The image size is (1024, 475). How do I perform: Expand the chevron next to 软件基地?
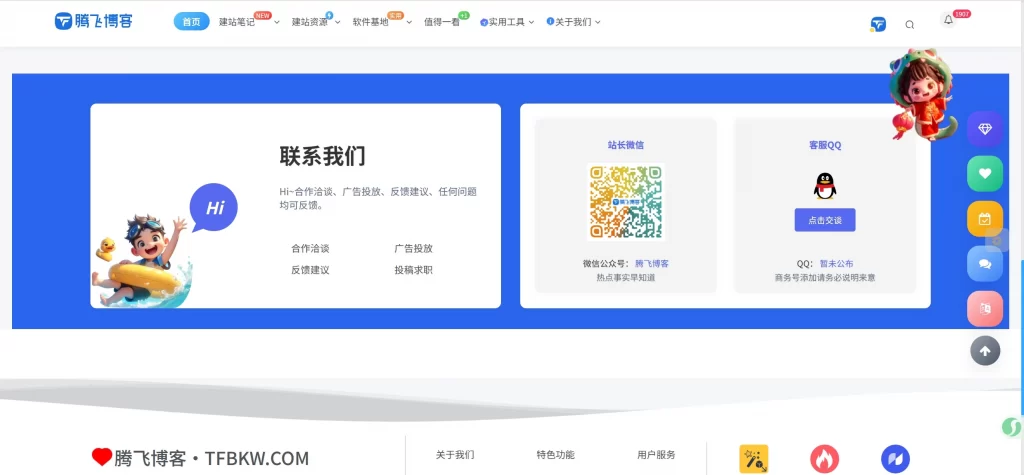409,23
